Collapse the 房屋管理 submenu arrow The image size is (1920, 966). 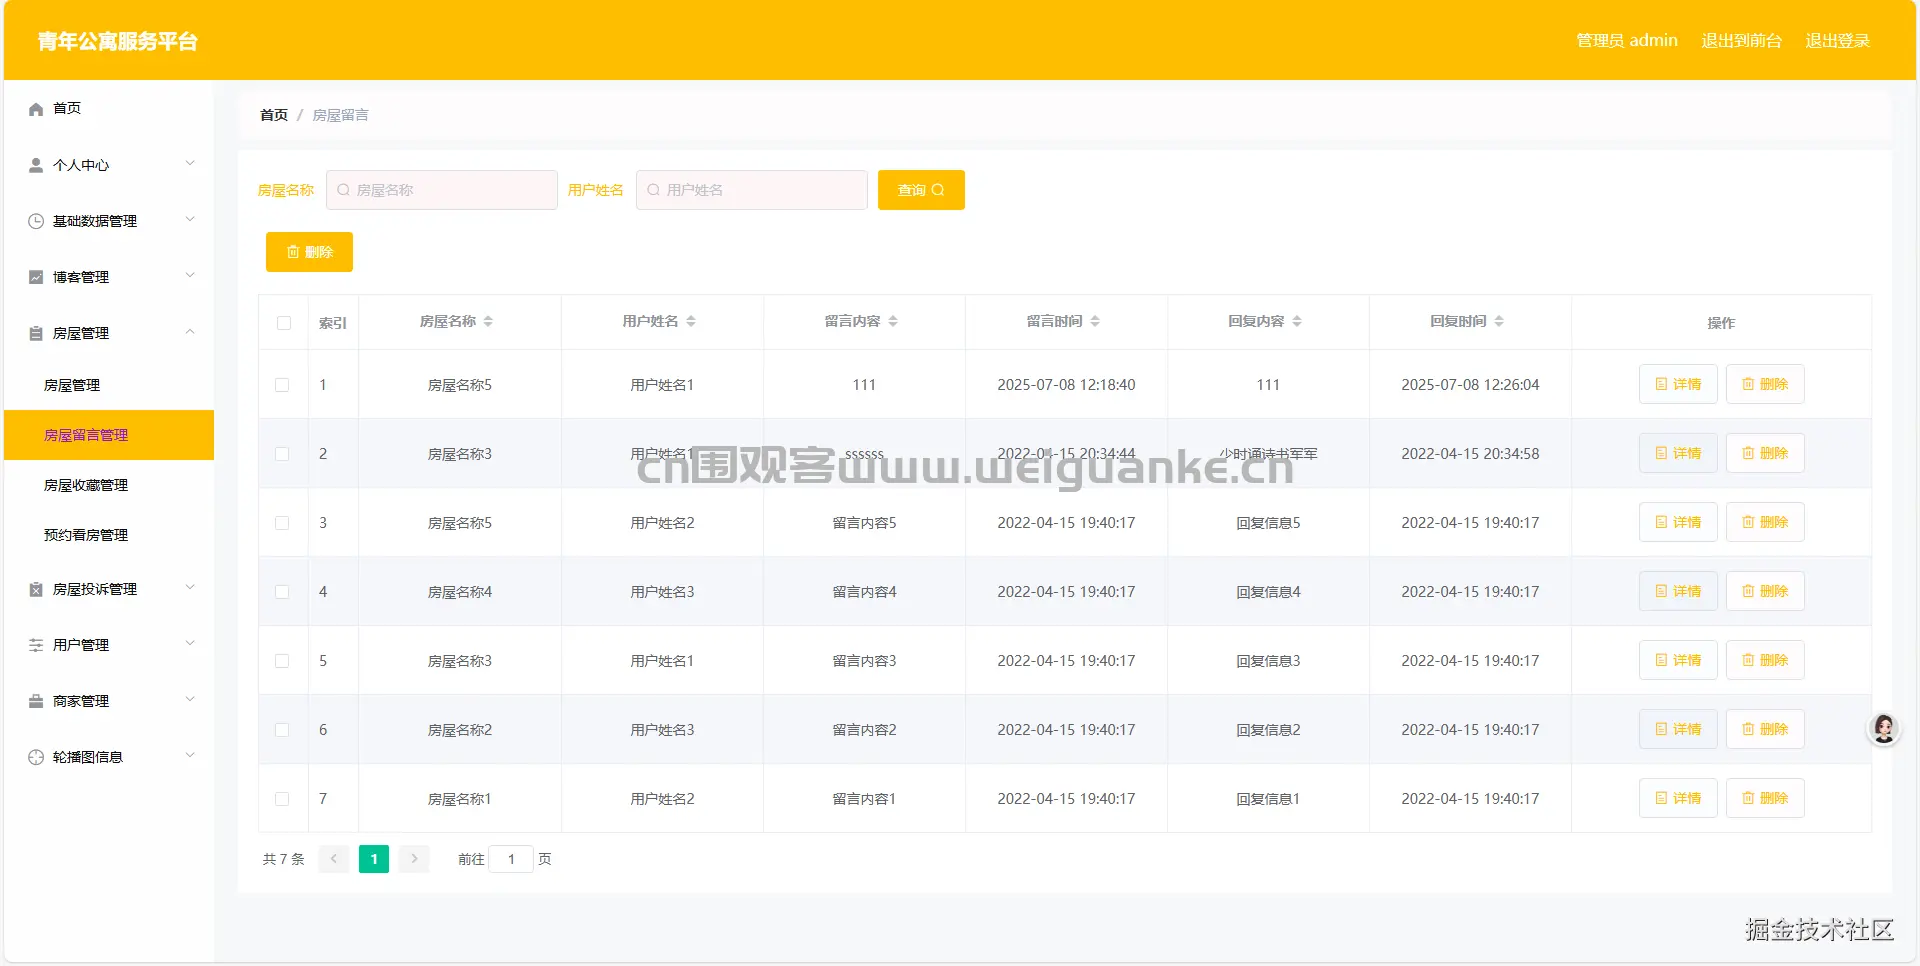coord(190,332)
